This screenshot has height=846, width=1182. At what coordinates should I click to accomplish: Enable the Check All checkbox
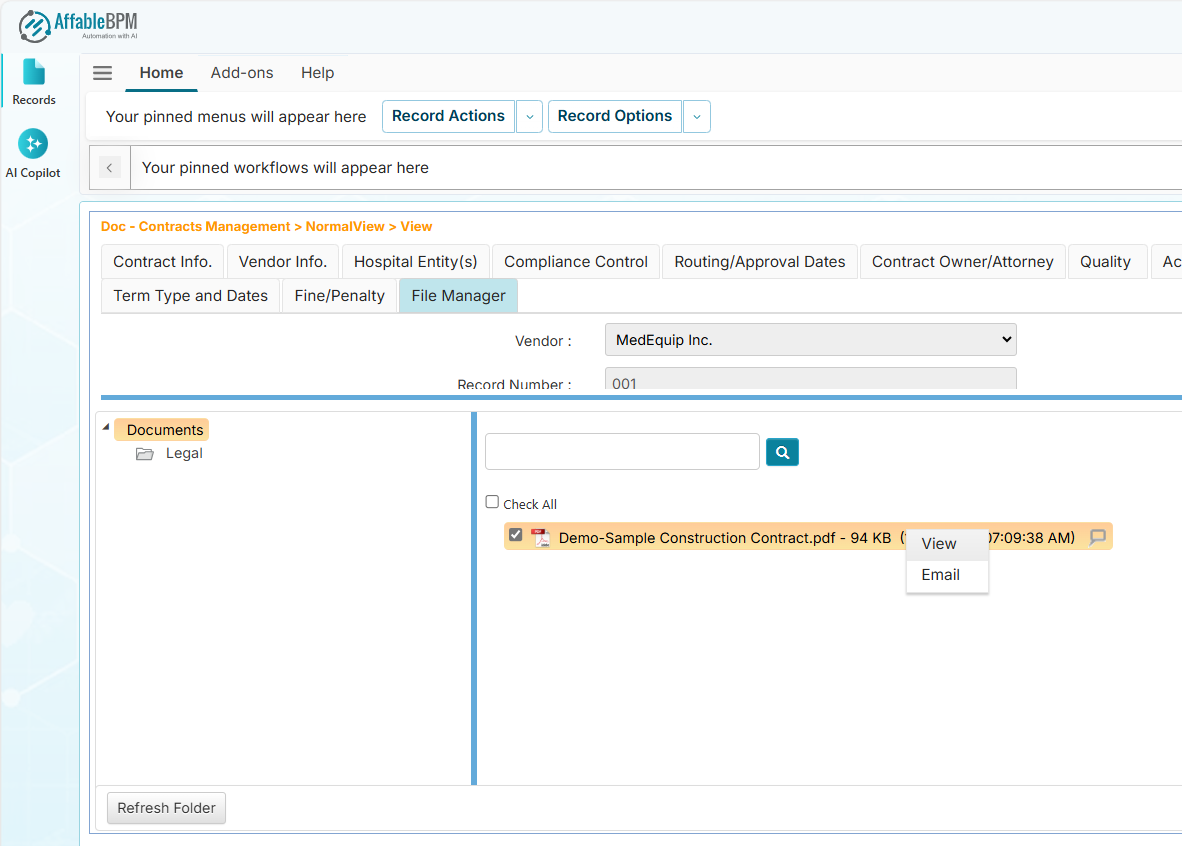(492, 502)
